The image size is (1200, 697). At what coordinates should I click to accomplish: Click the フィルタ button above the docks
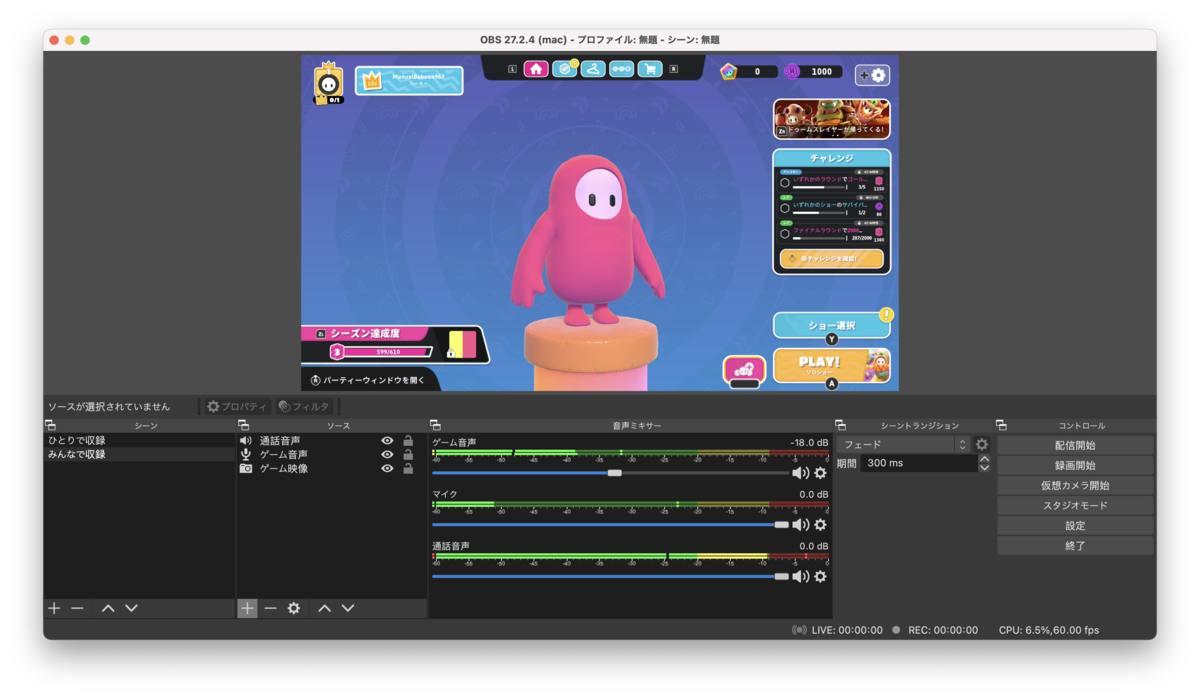point(304,407)
